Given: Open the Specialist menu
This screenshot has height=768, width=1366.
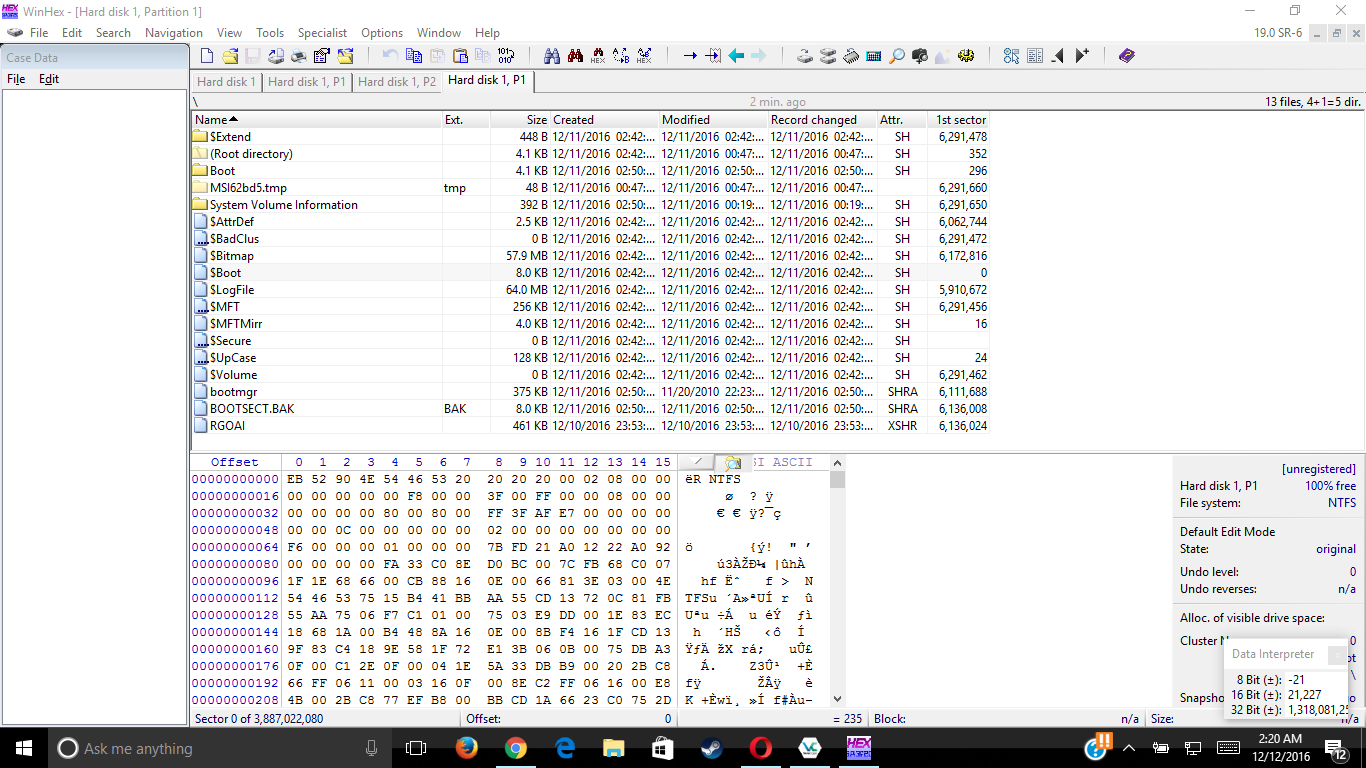Looking at the screenshot, I should tap(322, 33).
